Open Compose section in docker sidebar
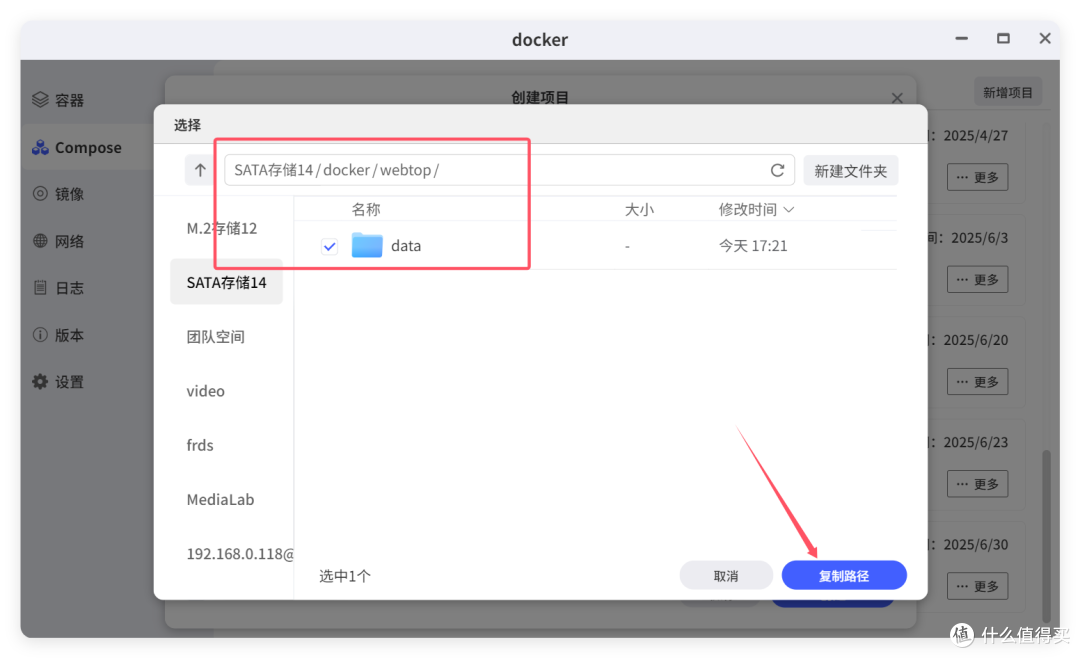 [x=87, y=147]
